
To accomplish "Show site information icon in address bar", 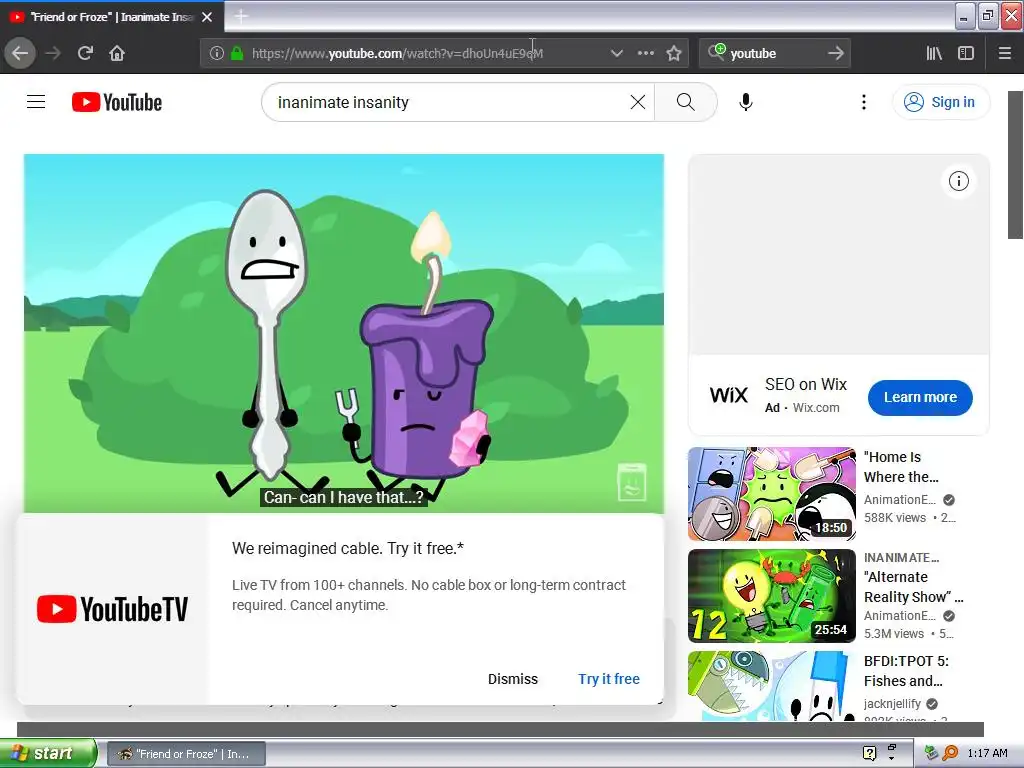I will click(x=217, y=53).
